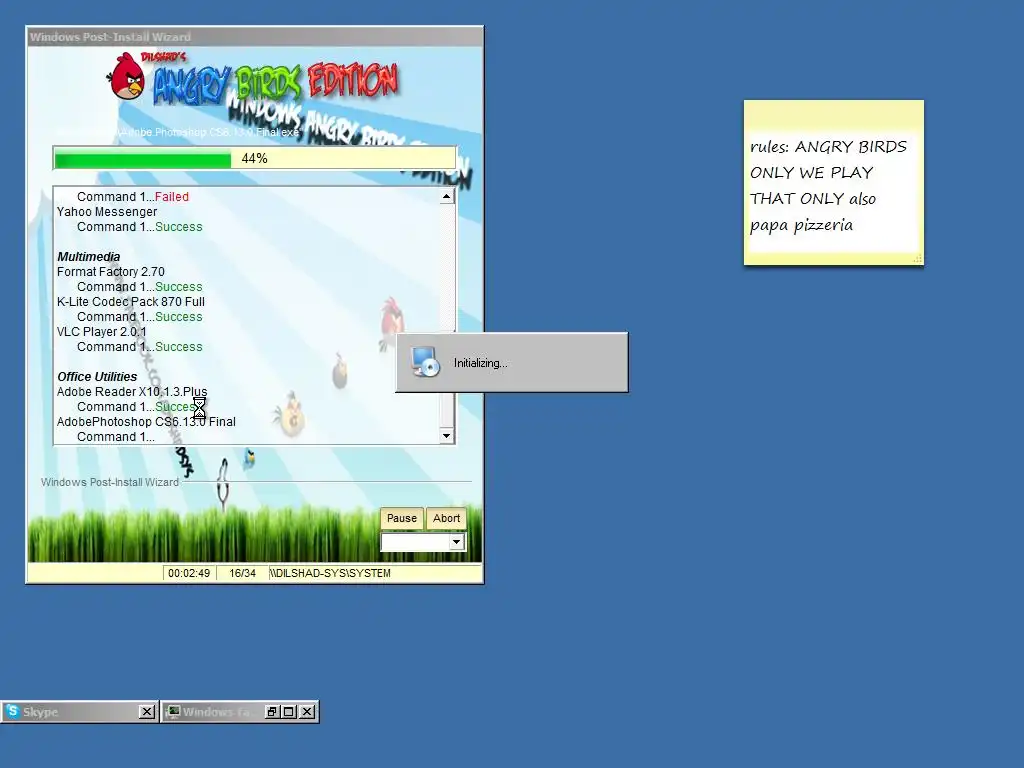
Task: Close the Skype taskbar window
Action: 148,712
